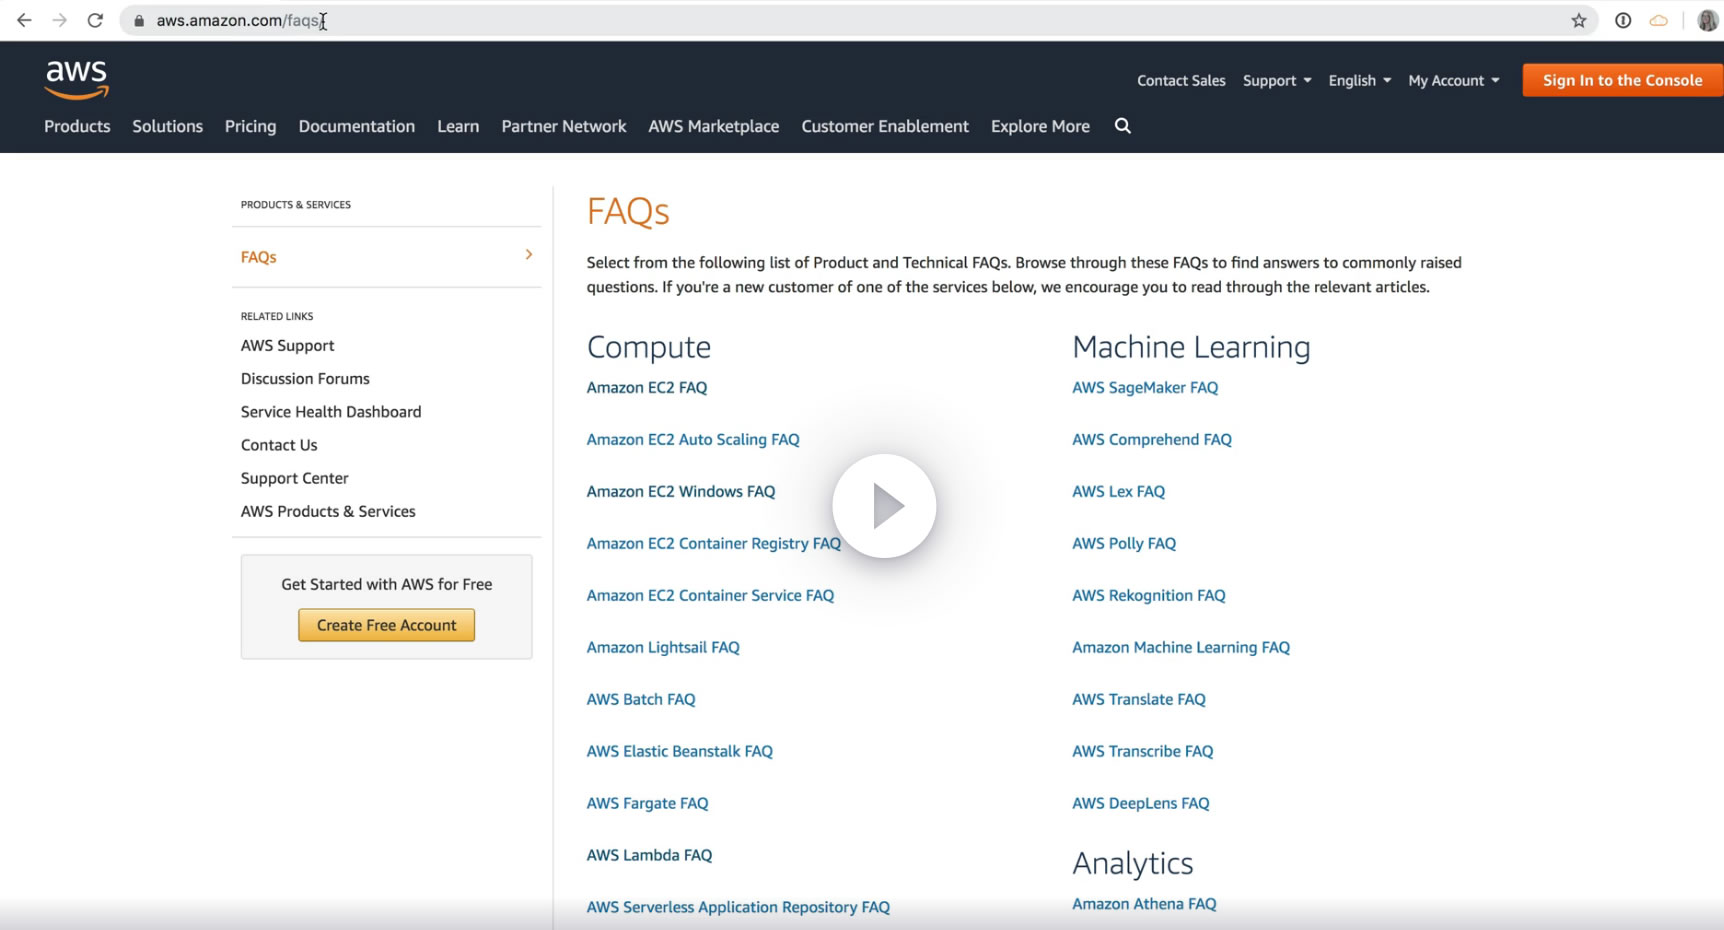Open the AWS Fargate FAQ link
Screen dimensions: 1724x930
pyautogui.click(x=647, y=803)
